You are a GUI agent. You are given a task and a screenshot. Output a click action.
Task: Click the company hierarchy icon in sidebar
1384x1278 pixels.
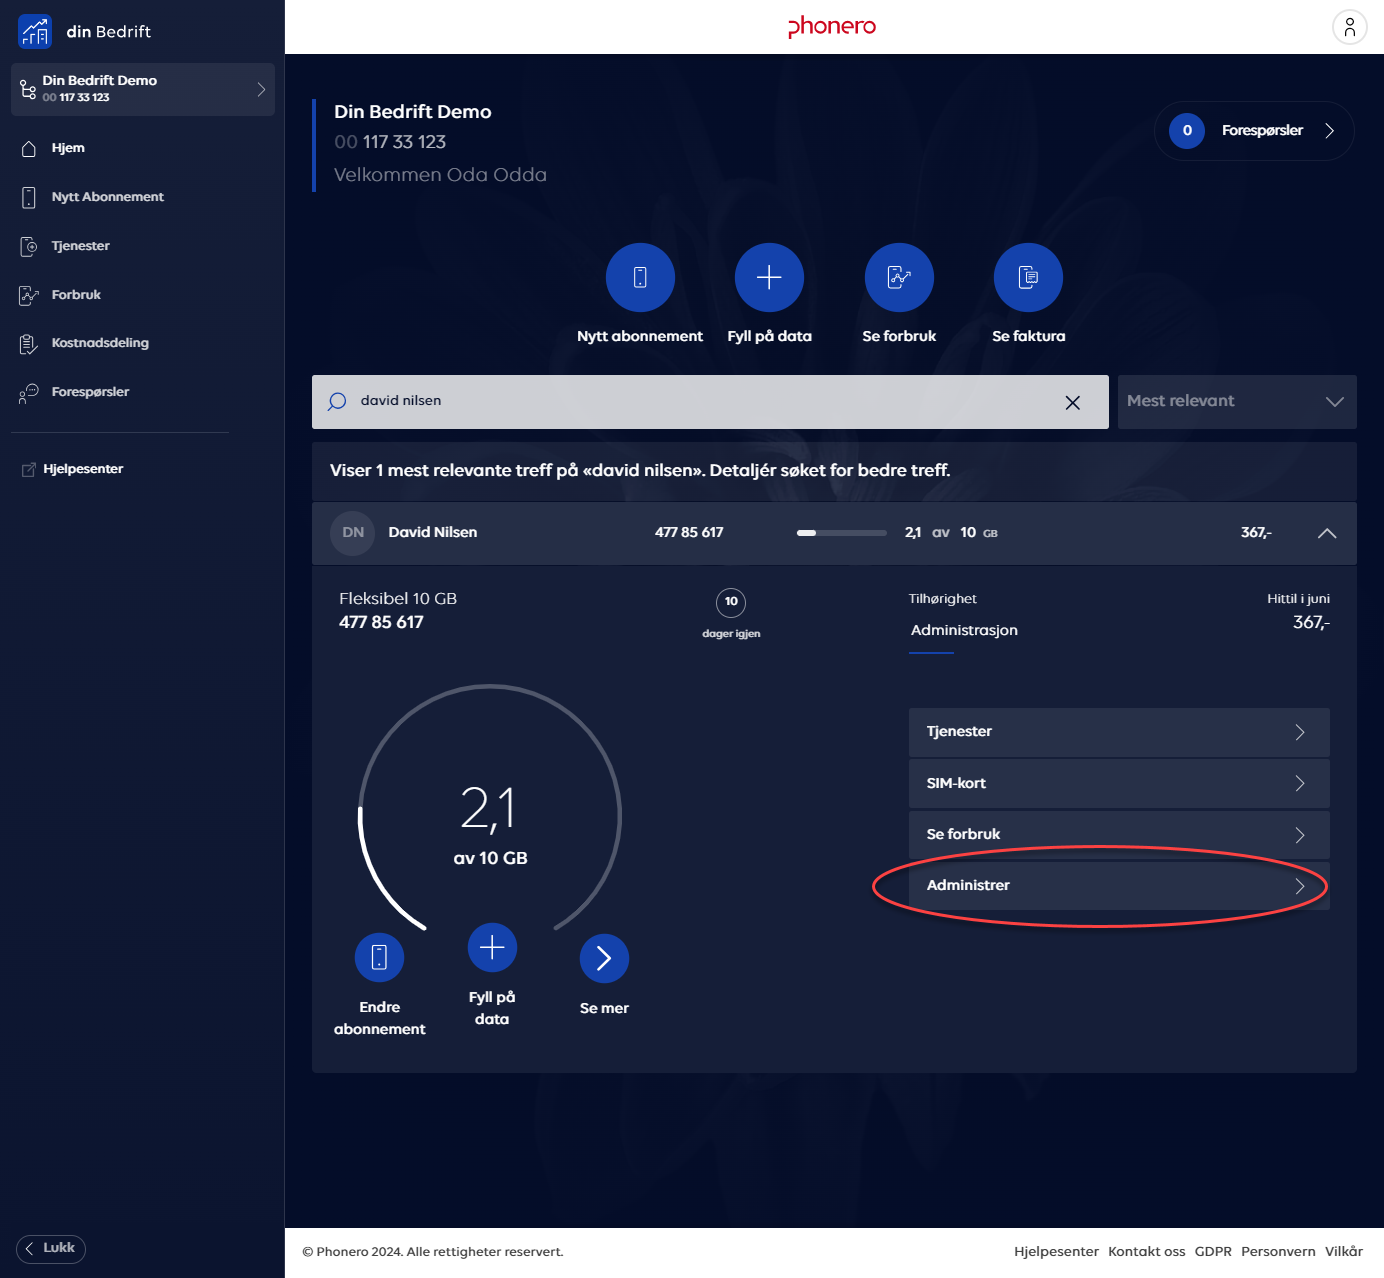point(28,90)
